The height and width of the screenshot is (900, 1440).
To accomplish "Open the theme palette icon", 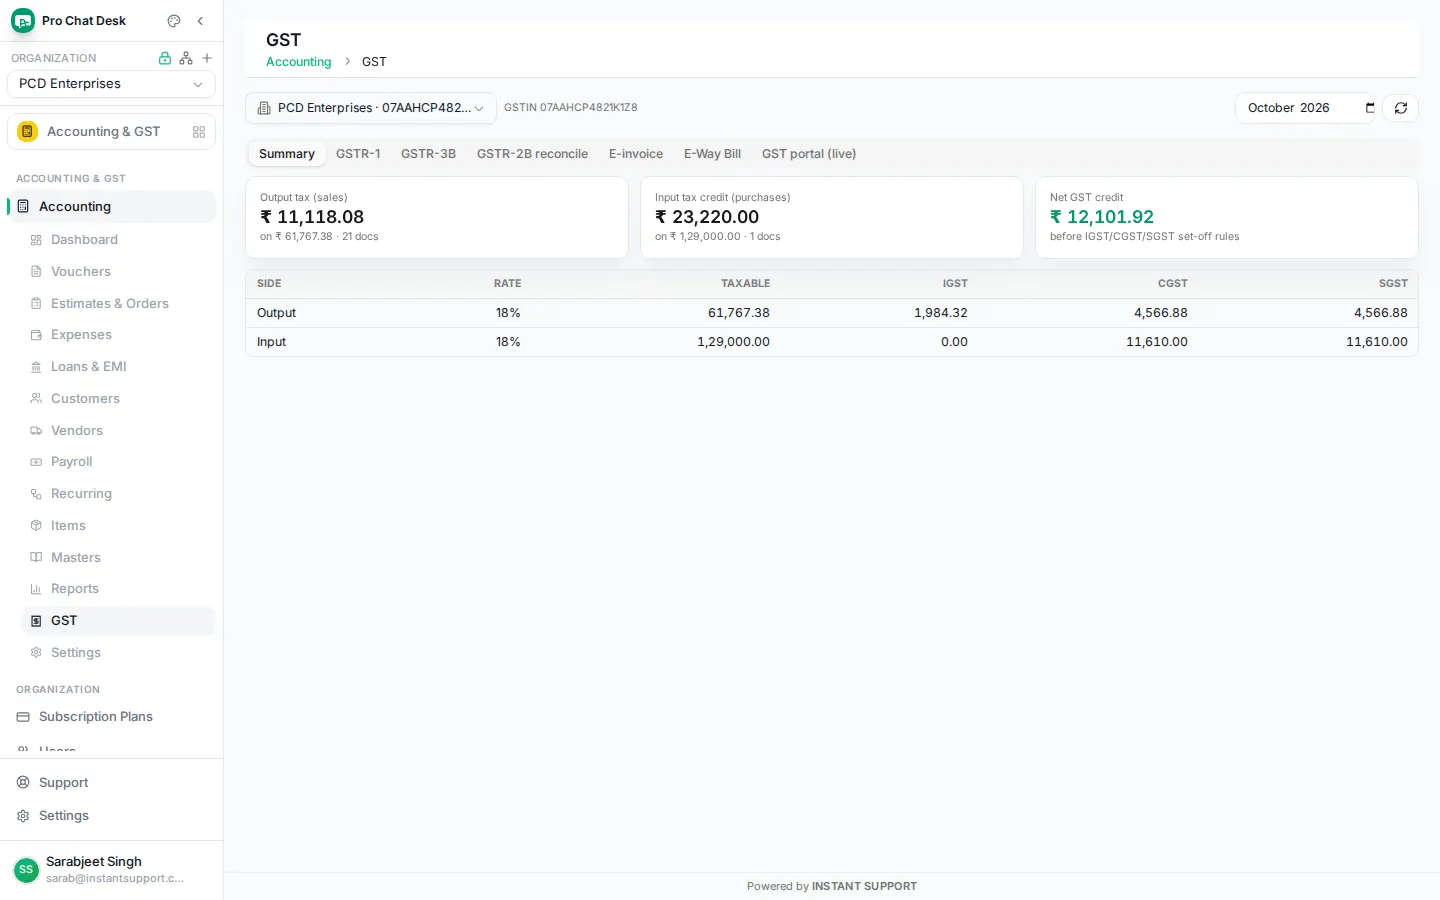I will pyautogui.click(x=174, y=21).
